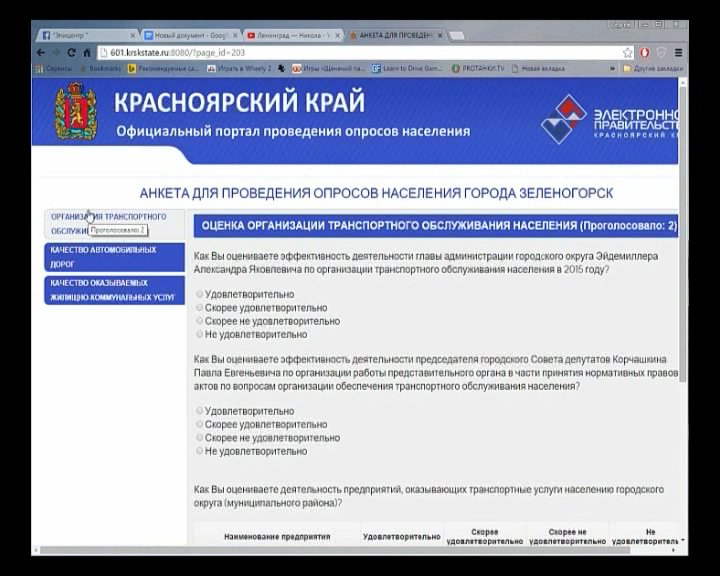Choose Скорее не удовлетворительно for the Эйдемиллер question

pyautogui.click(x=199, y=321)
